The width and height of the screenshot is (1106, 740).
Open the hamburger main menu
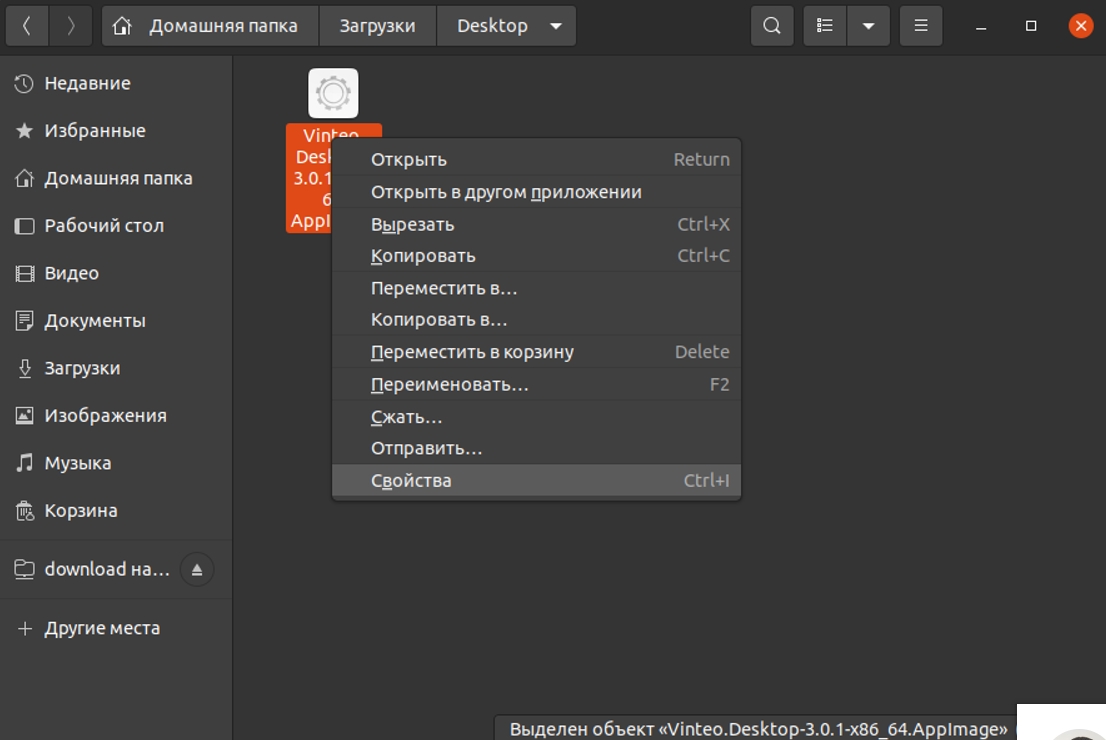pyautogui.click(x=921, y=26)
